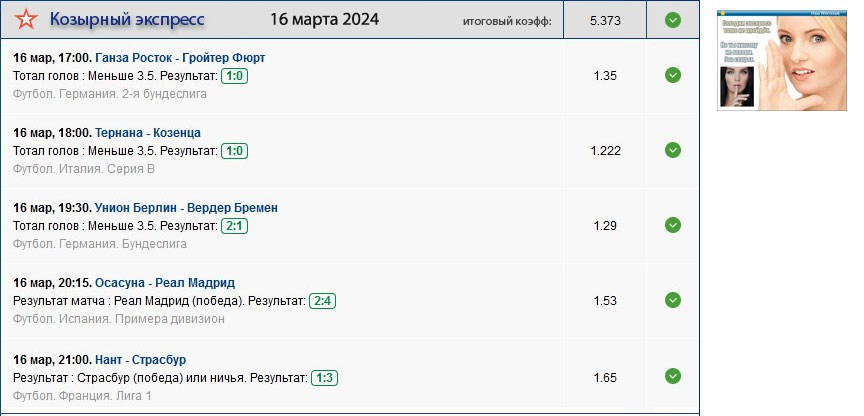The width and height of the screenshot is (864, 416).
Task: Click the 1:0 result badge for Ганза Росток
Action: 234,76
